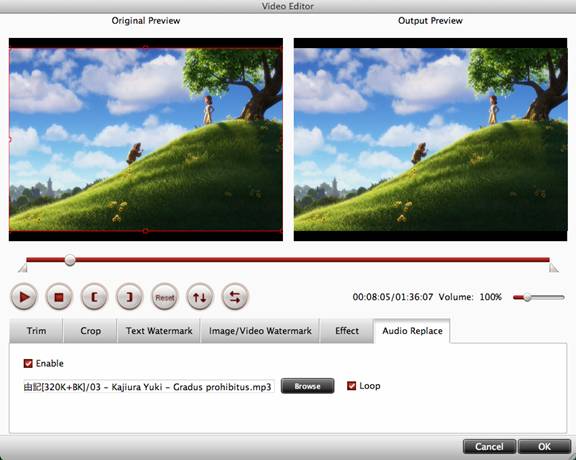Click the top-center crop handle in Original Preview

[x=145, y=48]
